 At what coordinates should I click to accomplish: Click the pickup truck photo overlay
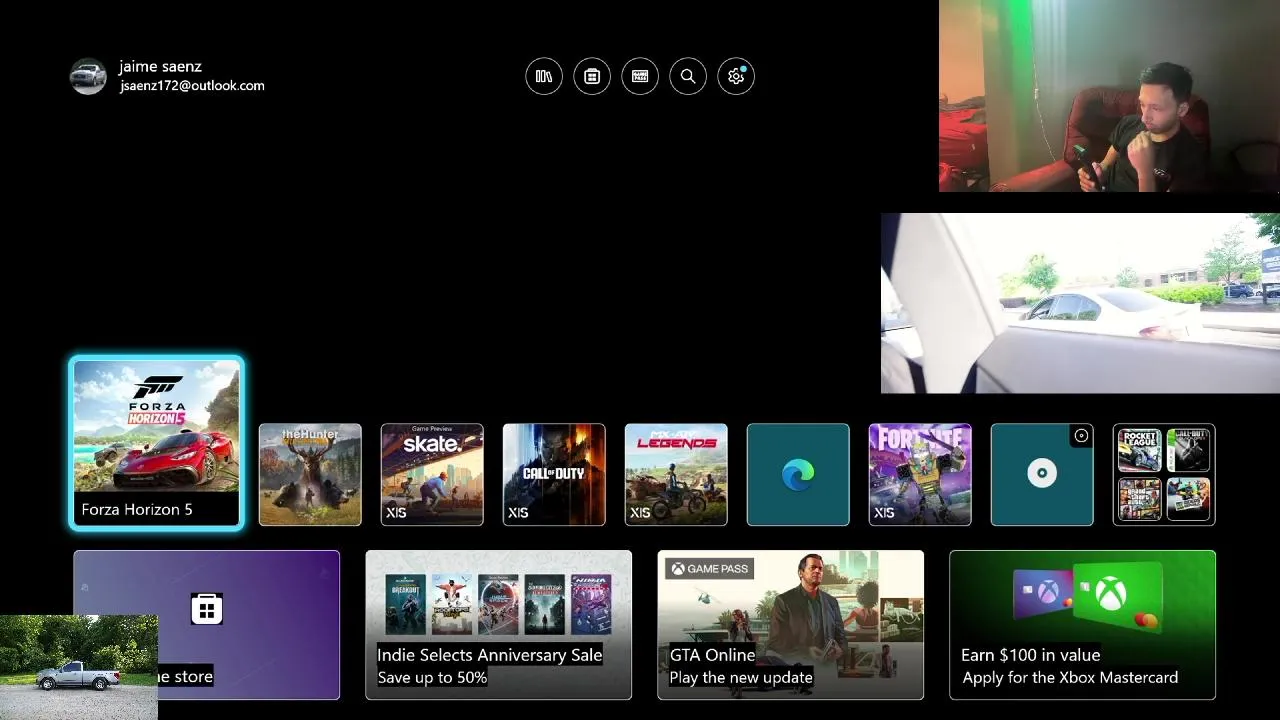click(79, 668)
